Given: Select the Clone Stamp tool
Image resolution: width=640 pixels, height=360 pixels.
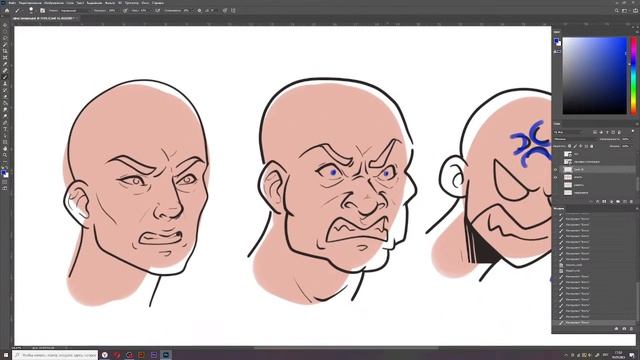Looking at the screenshot, I should coord(5,83).
